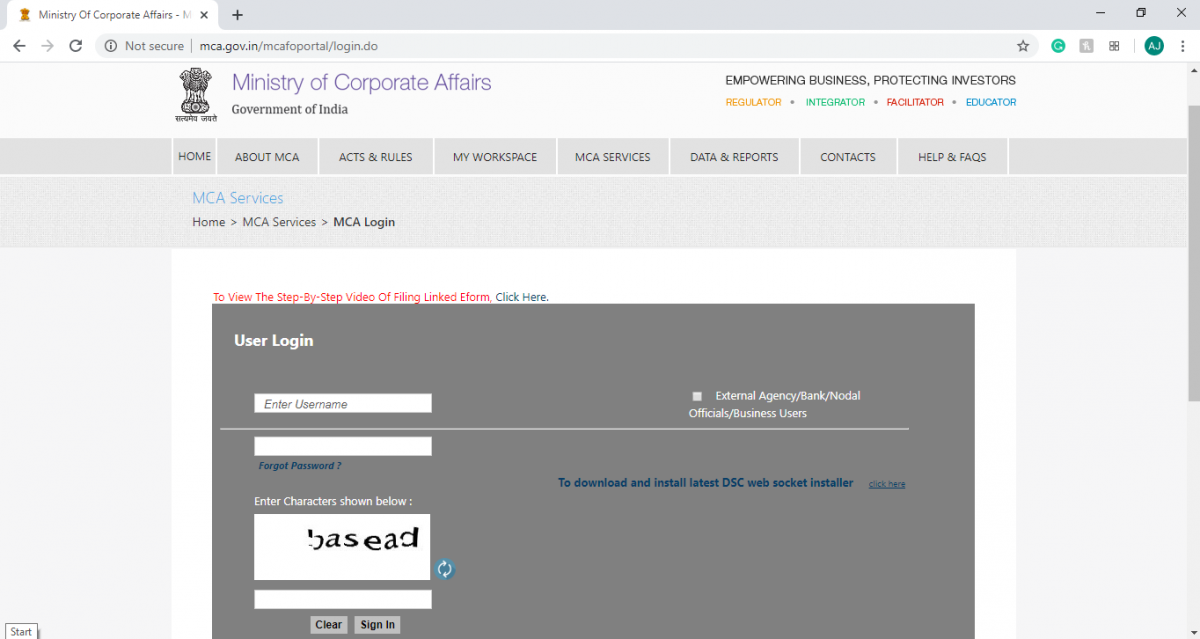Open the AJ profile avatar
The image size is (1200, 639).
coord(1154,45)
